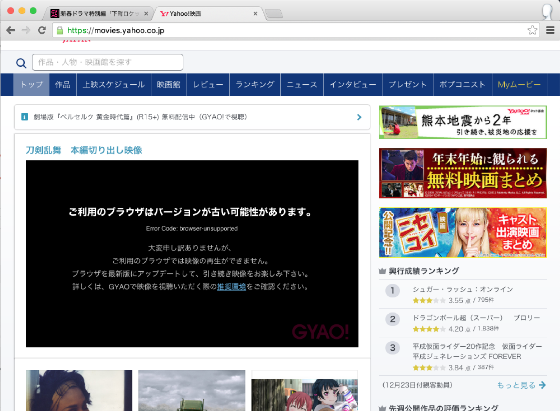Open the woman portrait thumbnail below the player

(79, 391)
